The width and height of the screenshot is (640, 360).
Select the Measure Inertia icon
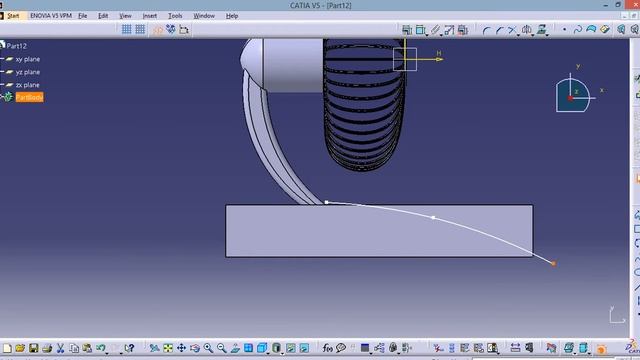click(x=529, y=348)
